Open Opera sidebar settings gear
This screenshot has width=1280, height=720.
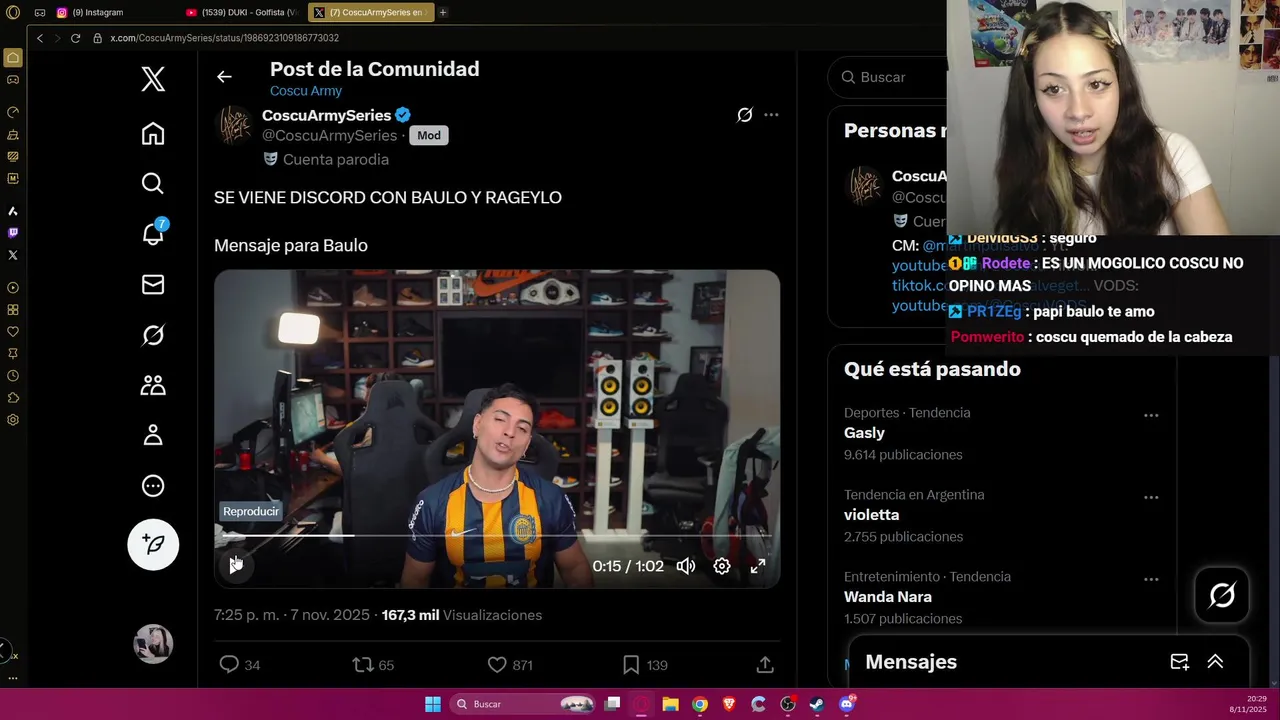click(13, 420)
